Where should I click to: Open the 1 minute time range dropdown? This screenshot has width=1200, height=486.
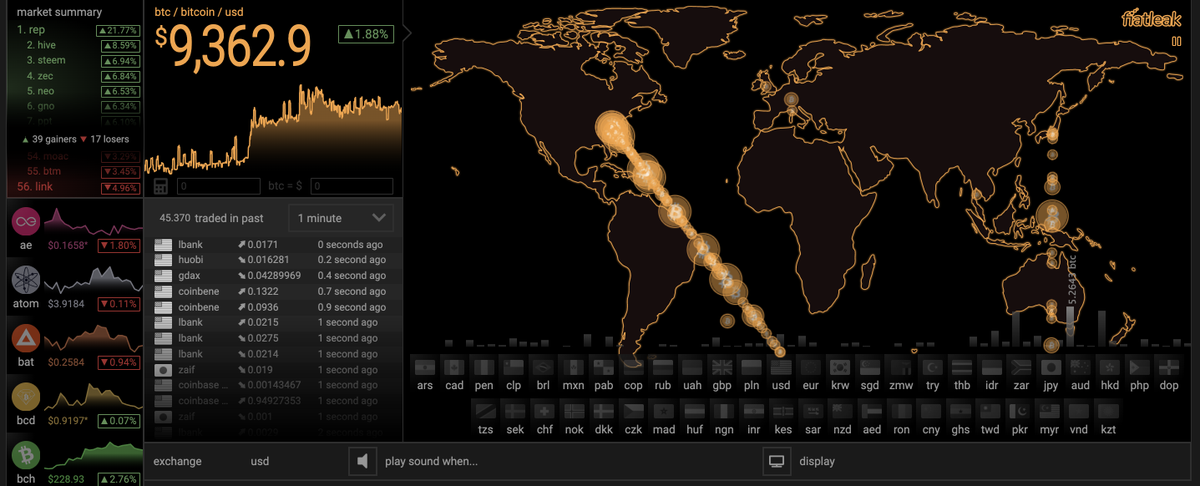pos(340,218)
